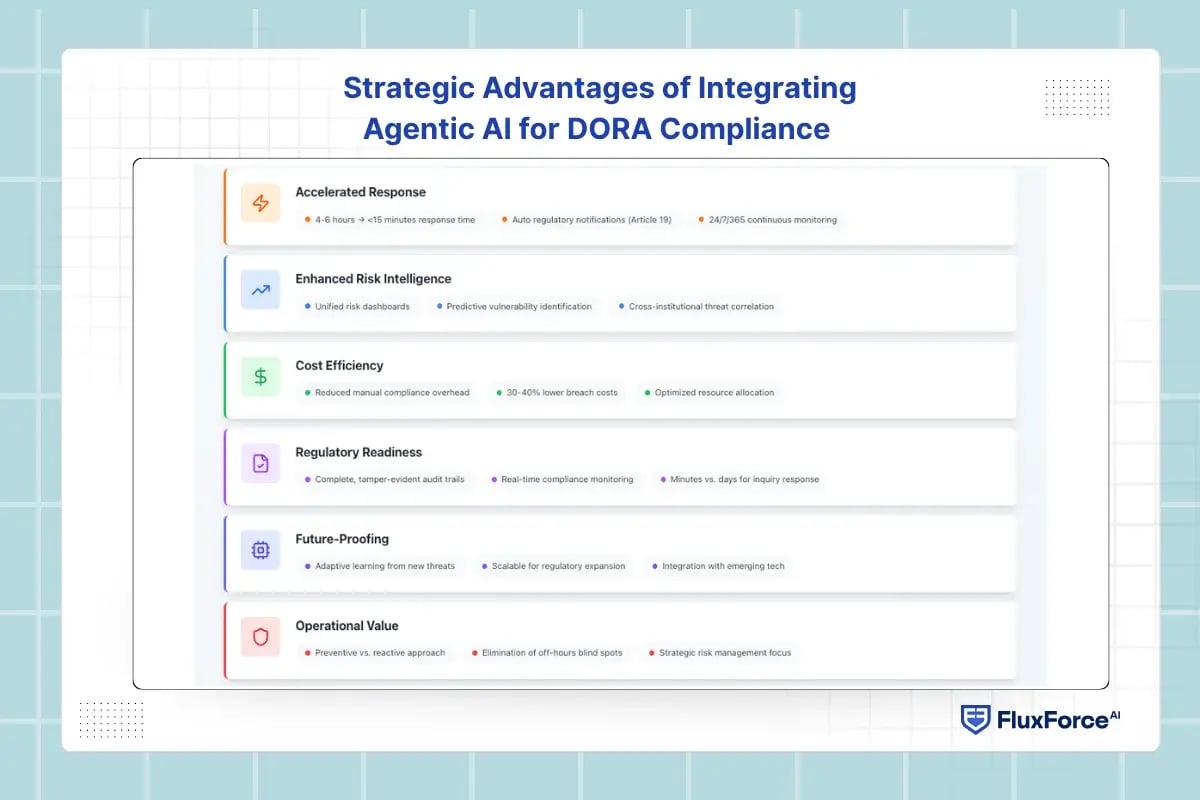Click the FluxForce AI shield logo
Image resolution: width=1200 pixels, height=800 pixels.
pos(975,720)
